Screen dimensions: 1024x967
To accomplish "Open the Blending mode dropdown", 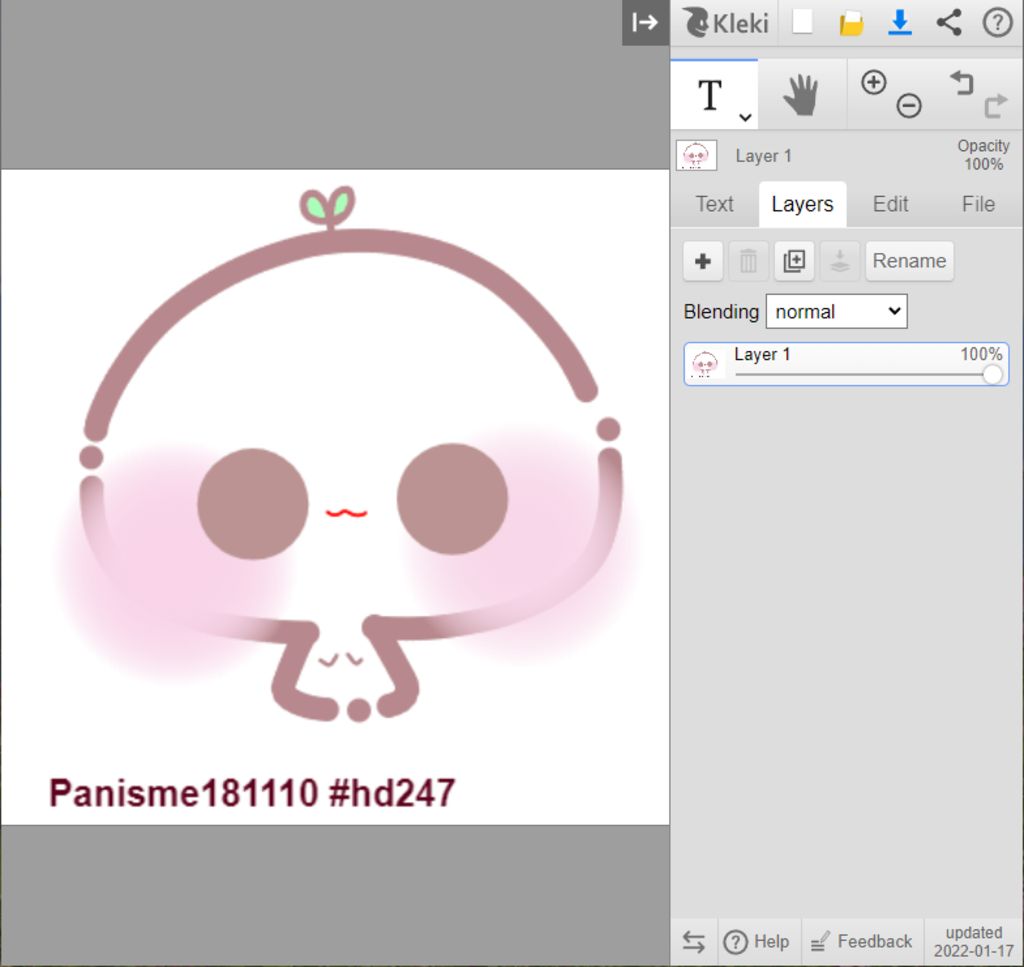I will [837, 311].
